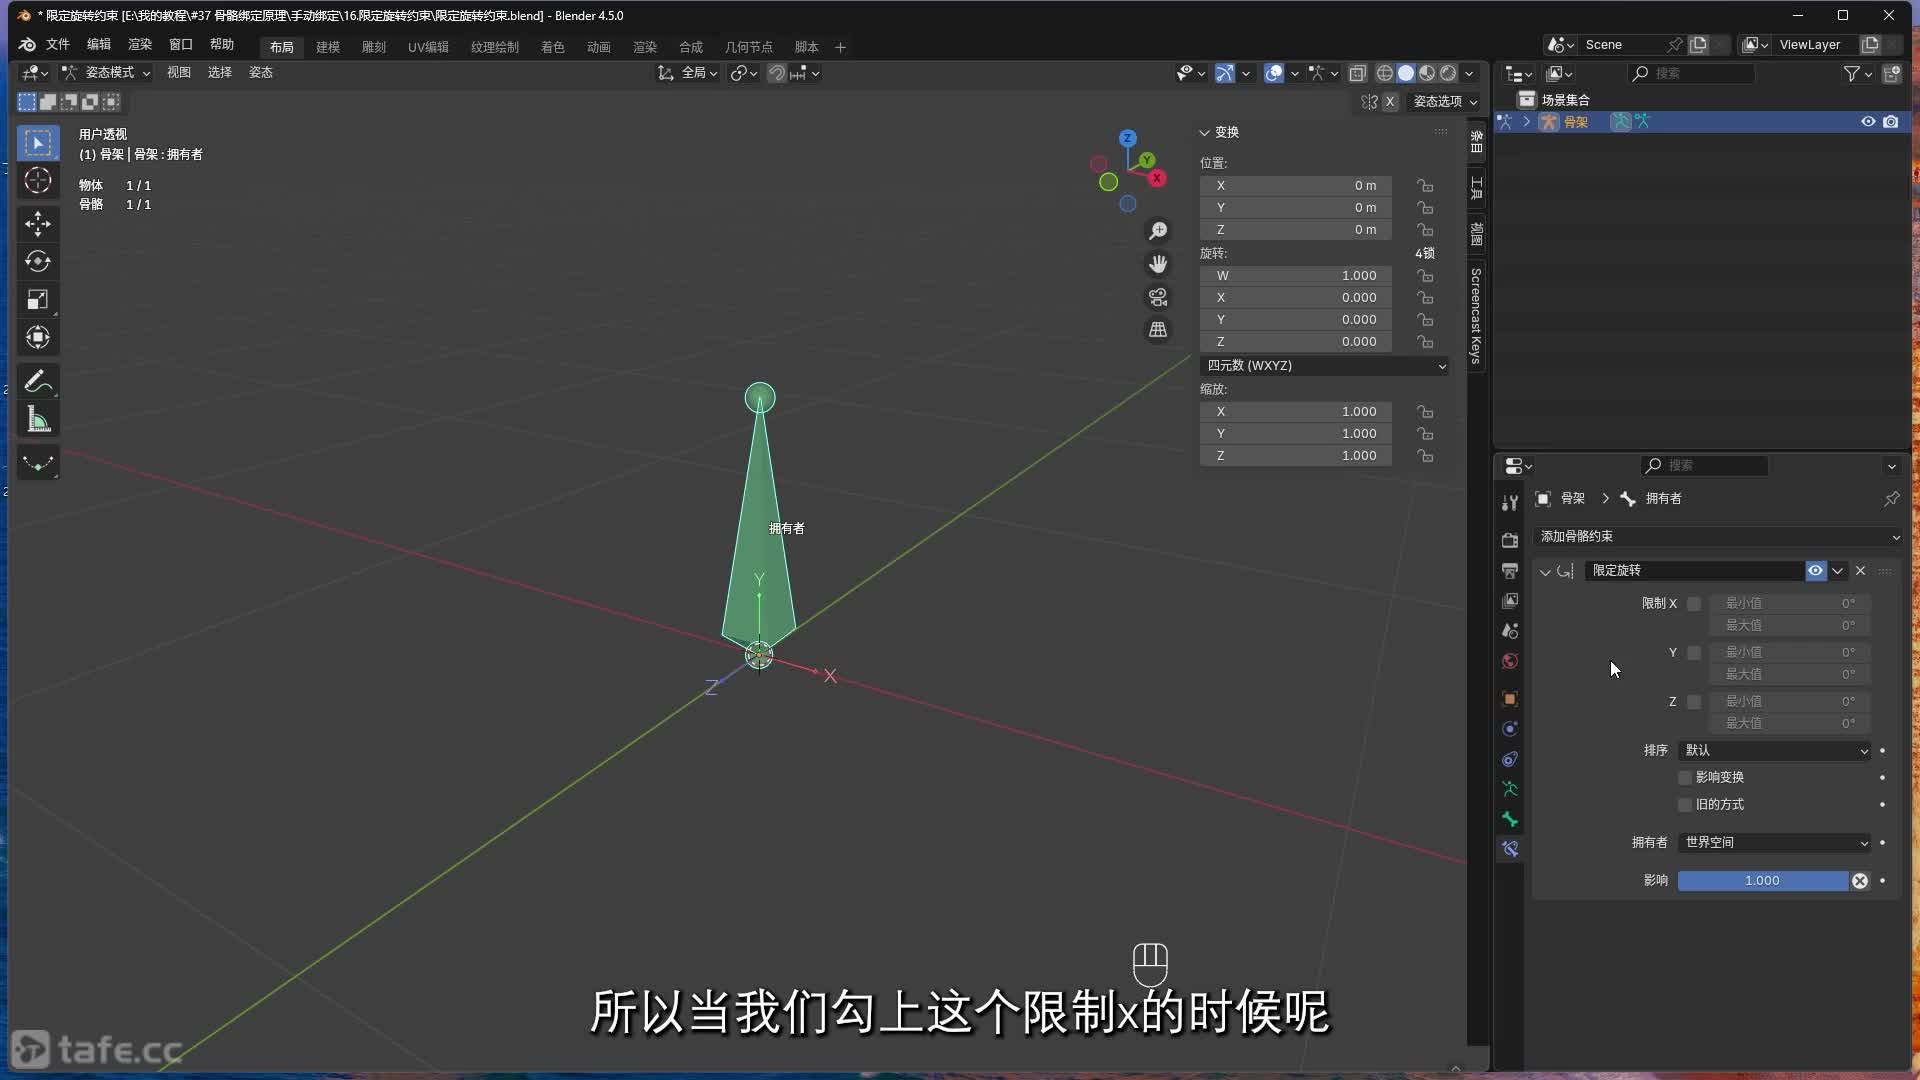
Task: Switch to 建模 workspace tab
Action: click(328, 47)
